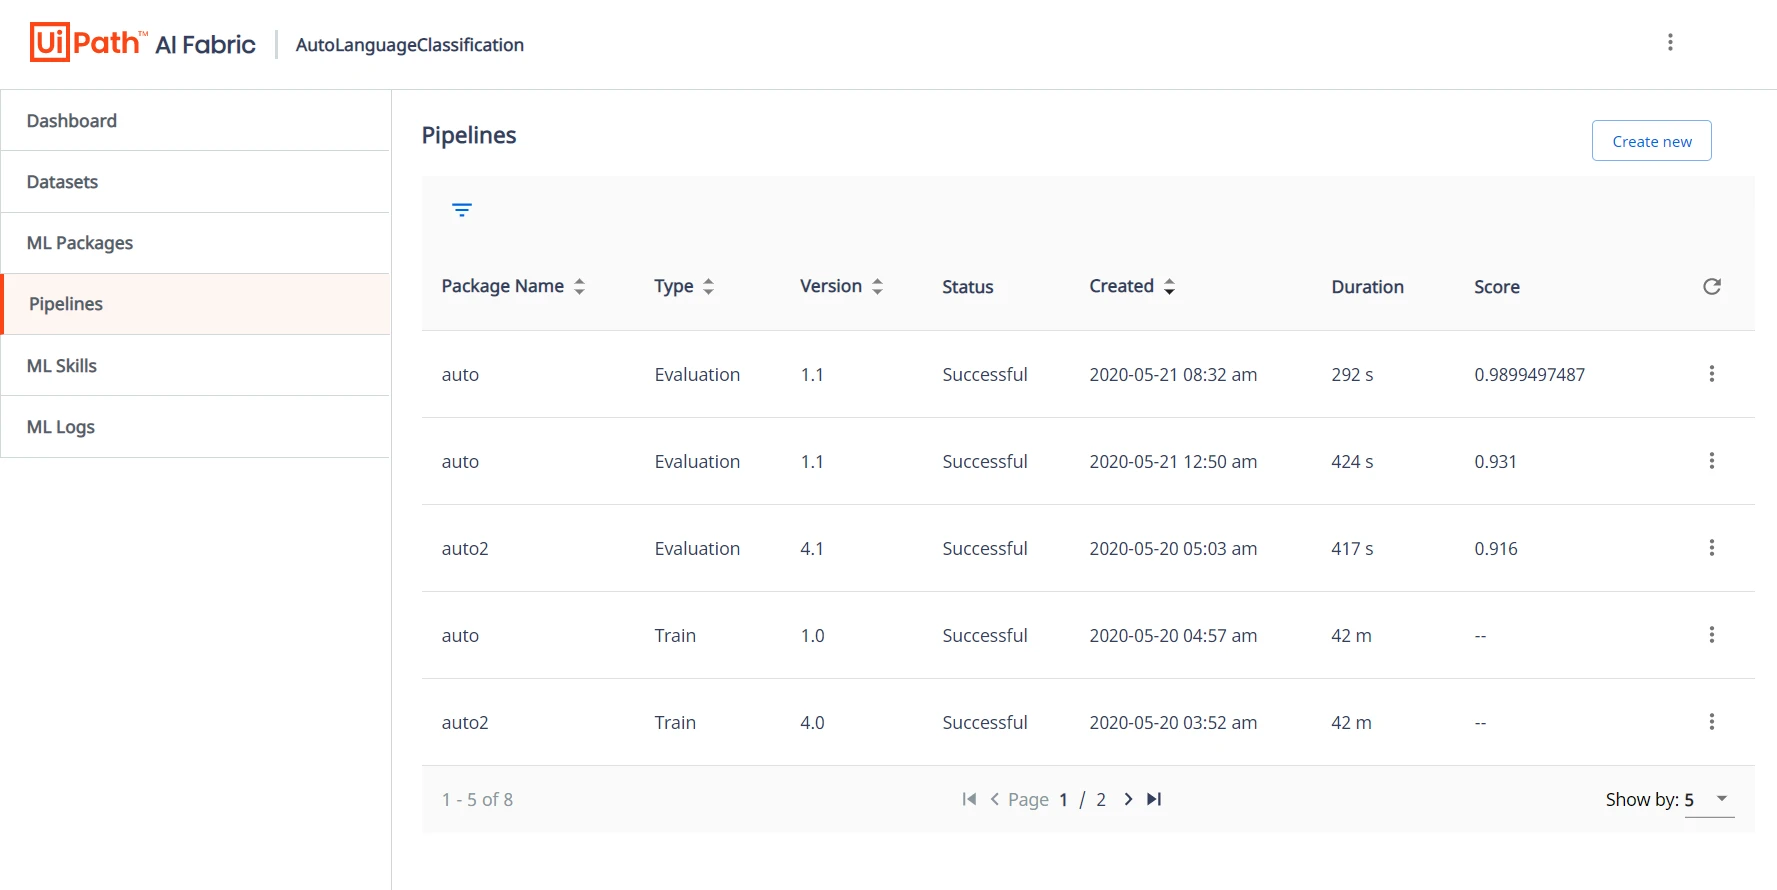Select the 2020-05-20 03:52 am cell

pyautogui.click(x=1174, y=723)
